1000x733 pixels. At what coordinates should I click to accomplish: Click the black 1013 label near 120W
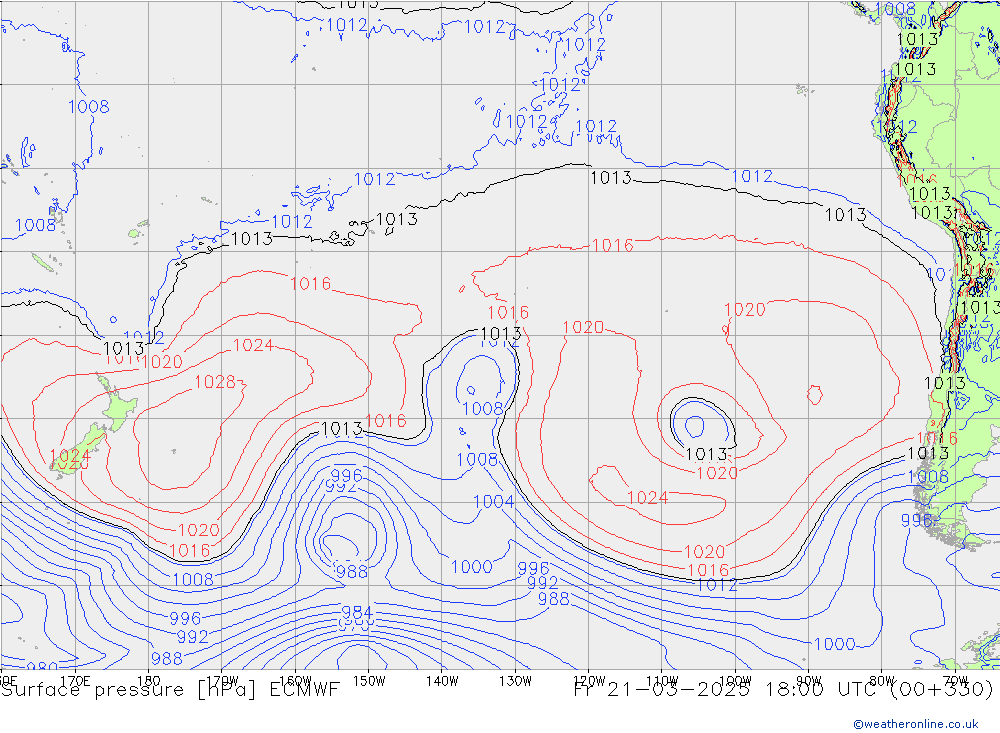610,178
